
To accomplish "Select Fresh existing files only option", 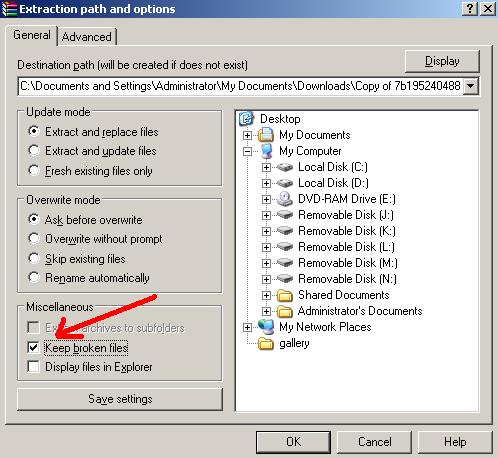I will [34, 170].
